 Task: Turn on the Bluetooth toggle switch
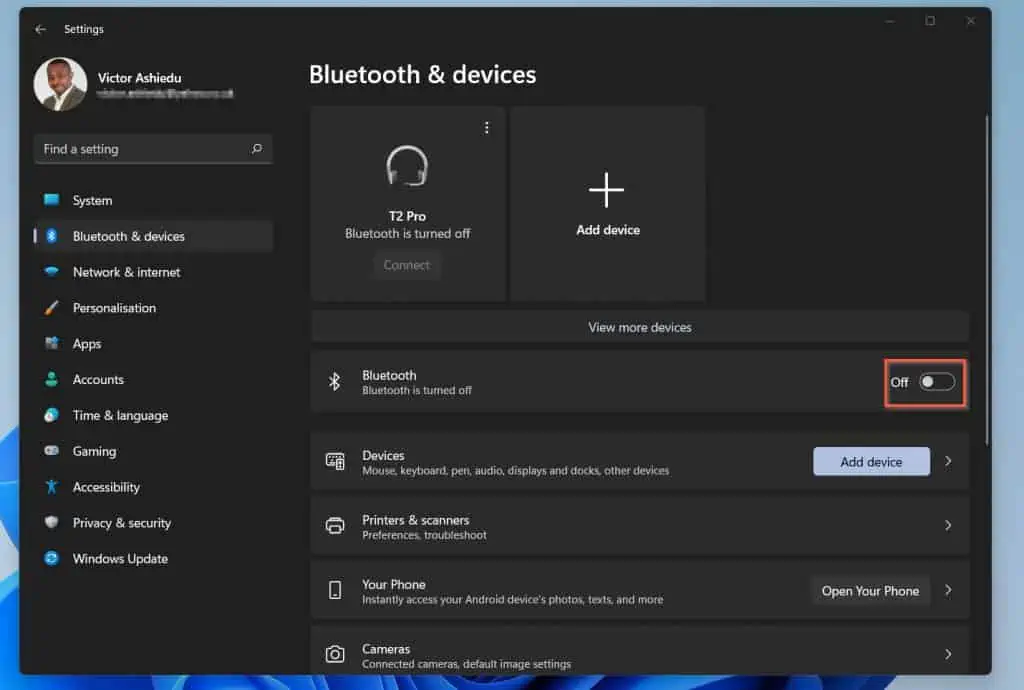tap(937, 382)
